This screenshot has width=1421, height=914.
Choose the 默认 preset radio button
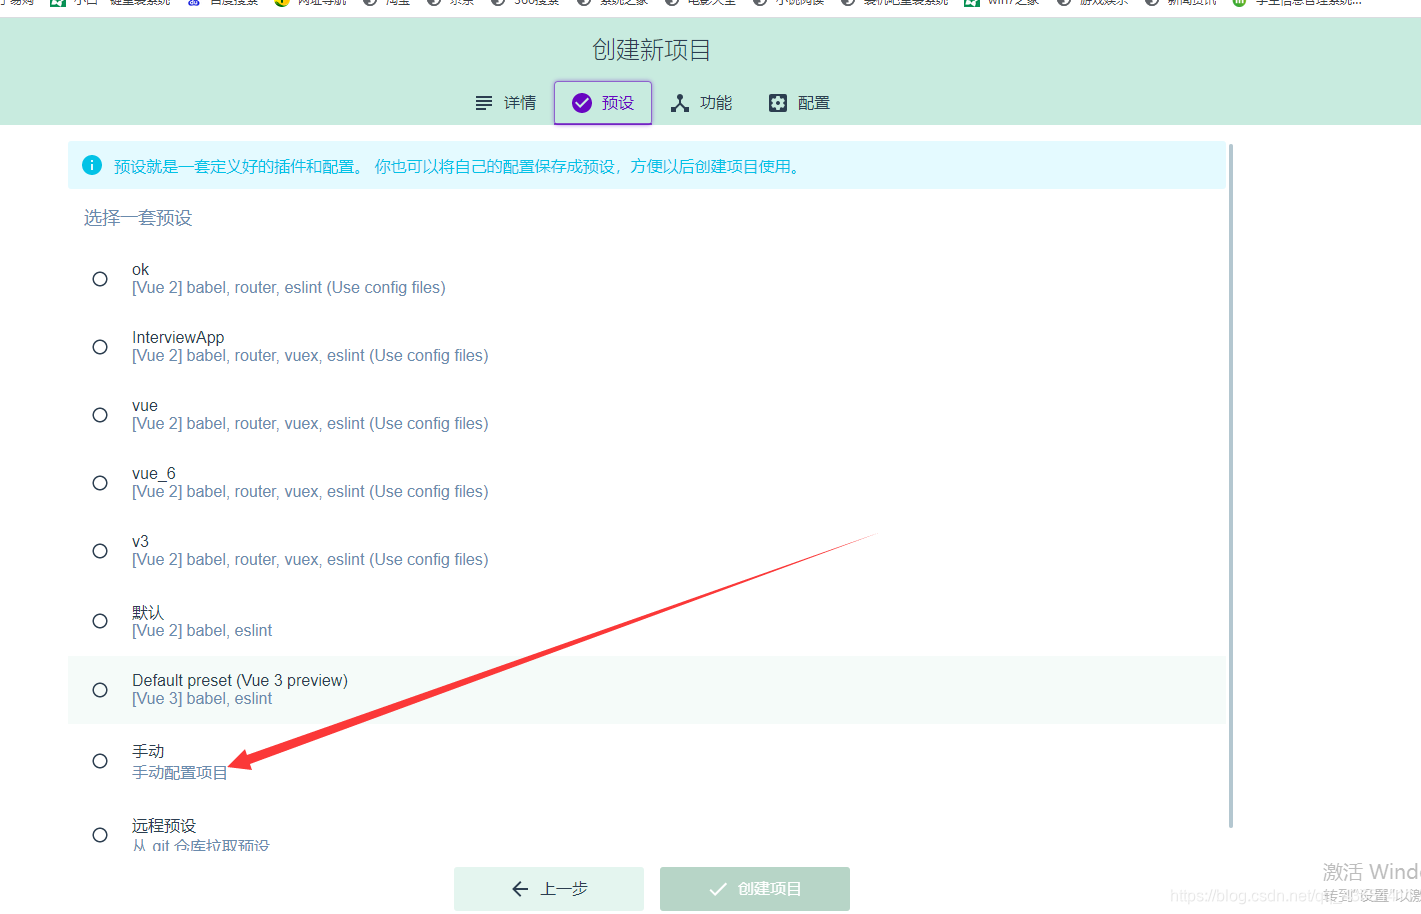(x=100, y=621)
